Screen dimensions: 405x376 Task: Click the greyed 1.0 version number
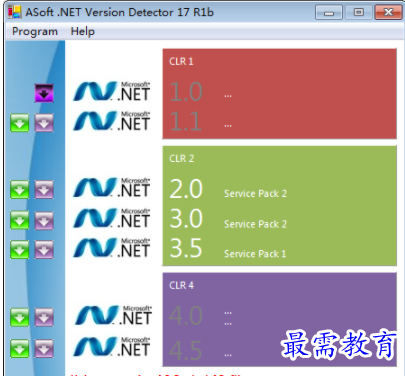[186, 92]
